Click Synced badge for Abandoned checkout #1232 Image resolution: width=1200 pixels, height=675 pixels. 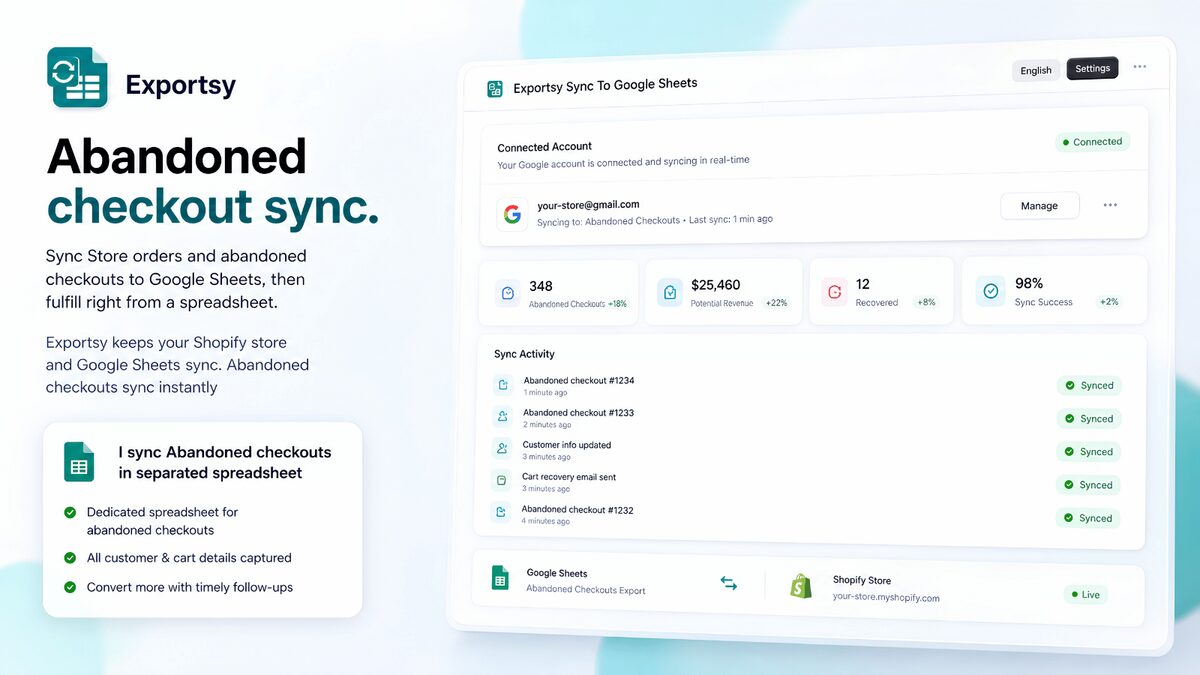click(x=1088, y=518)
